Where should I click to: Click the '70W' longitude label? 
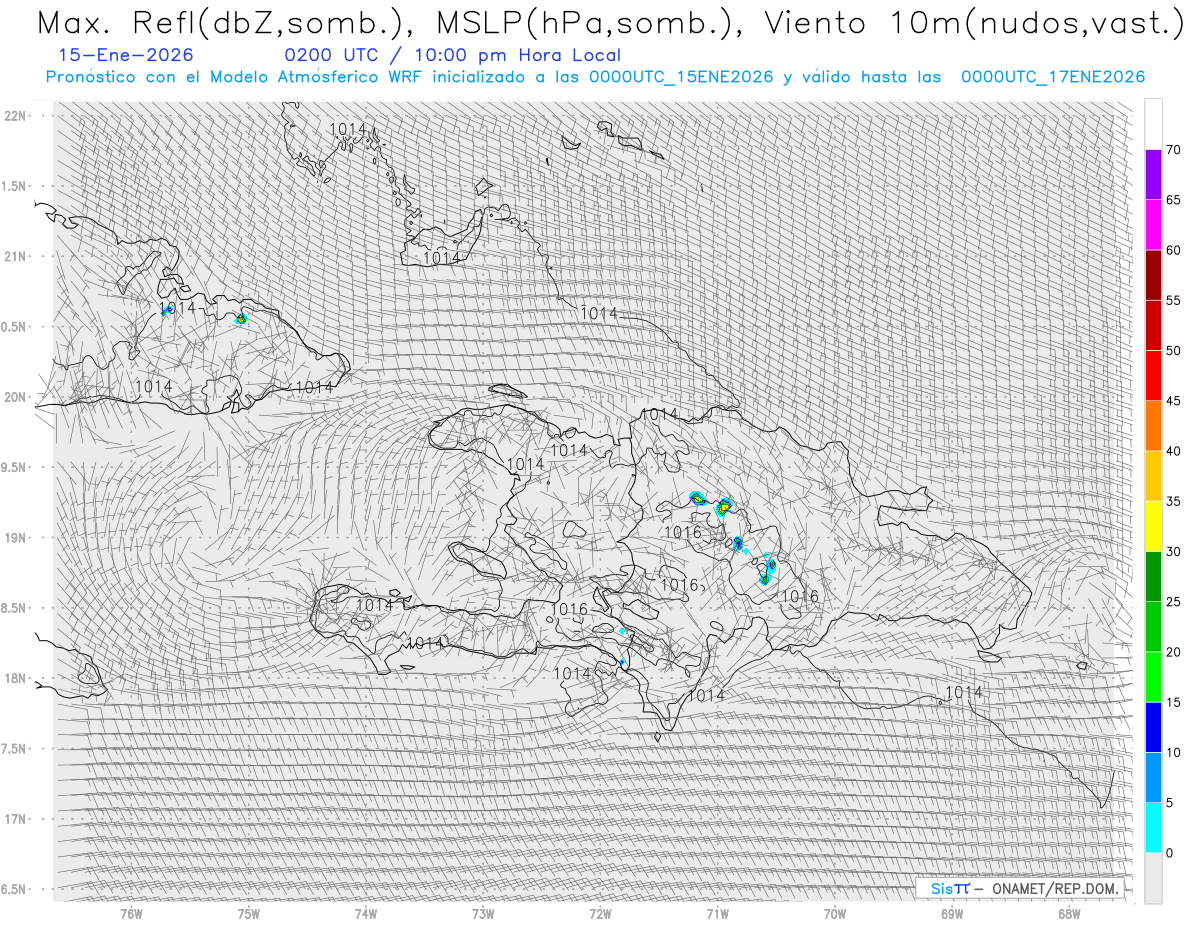point(835,913)
